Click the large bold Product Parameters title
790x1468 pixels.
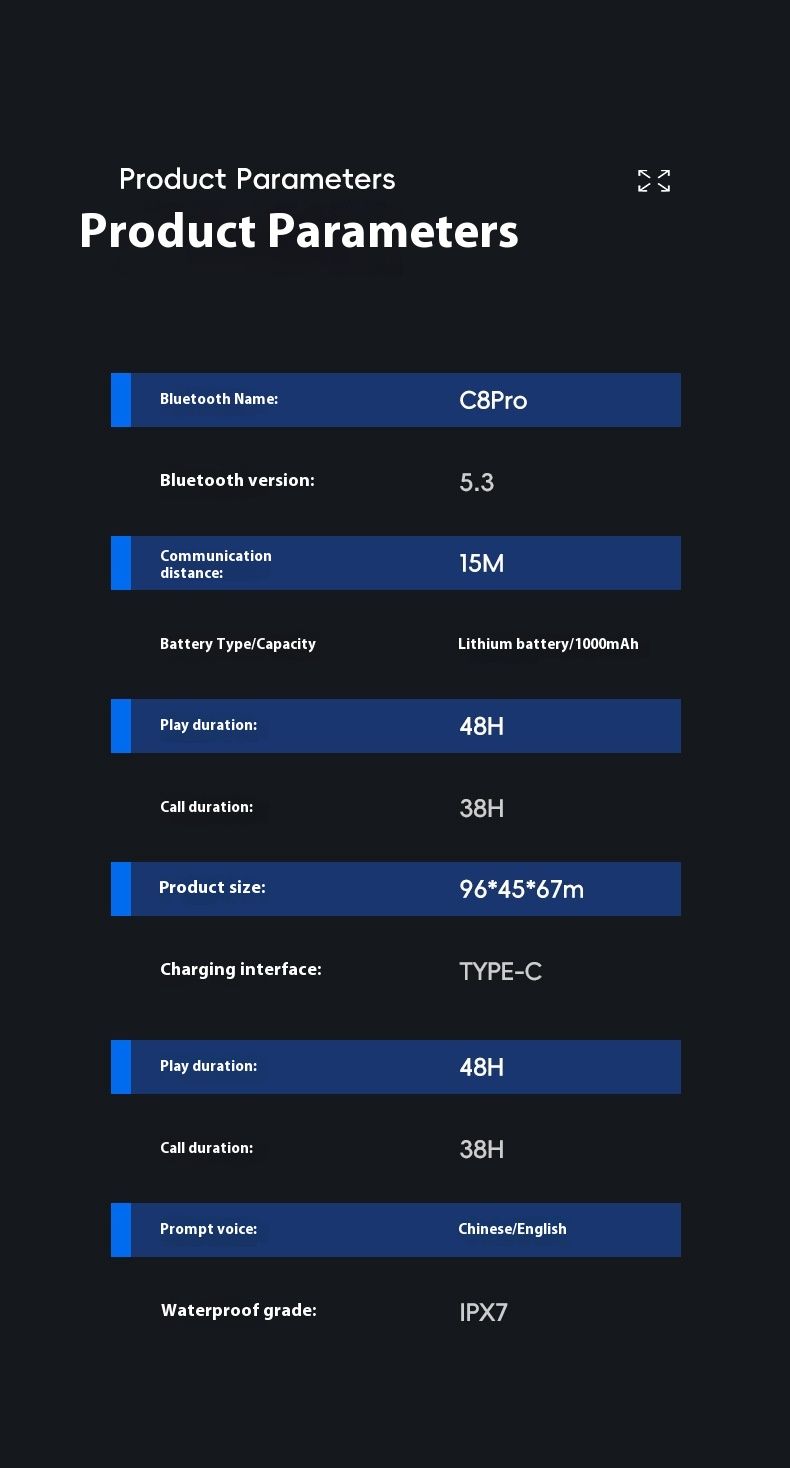298,231
